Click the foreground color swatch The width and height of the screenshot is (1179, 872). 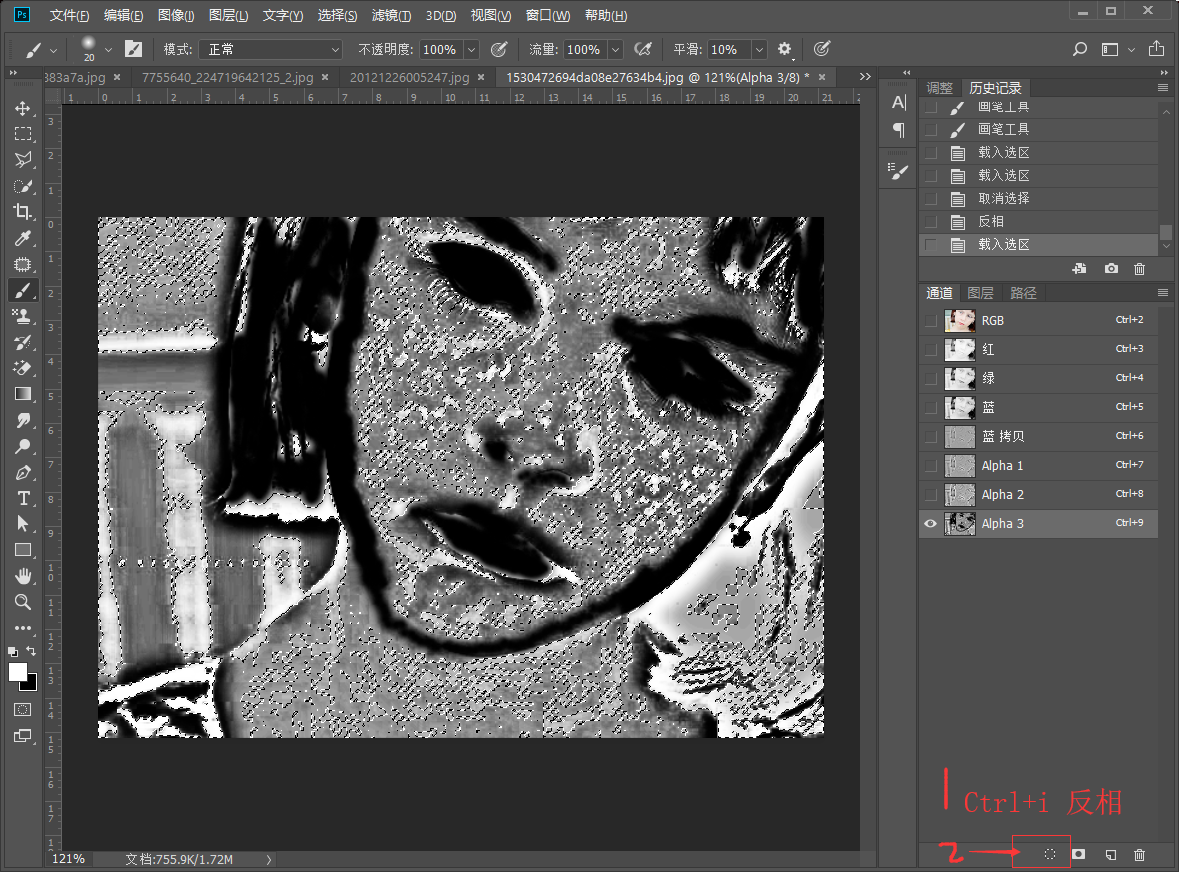18,672
